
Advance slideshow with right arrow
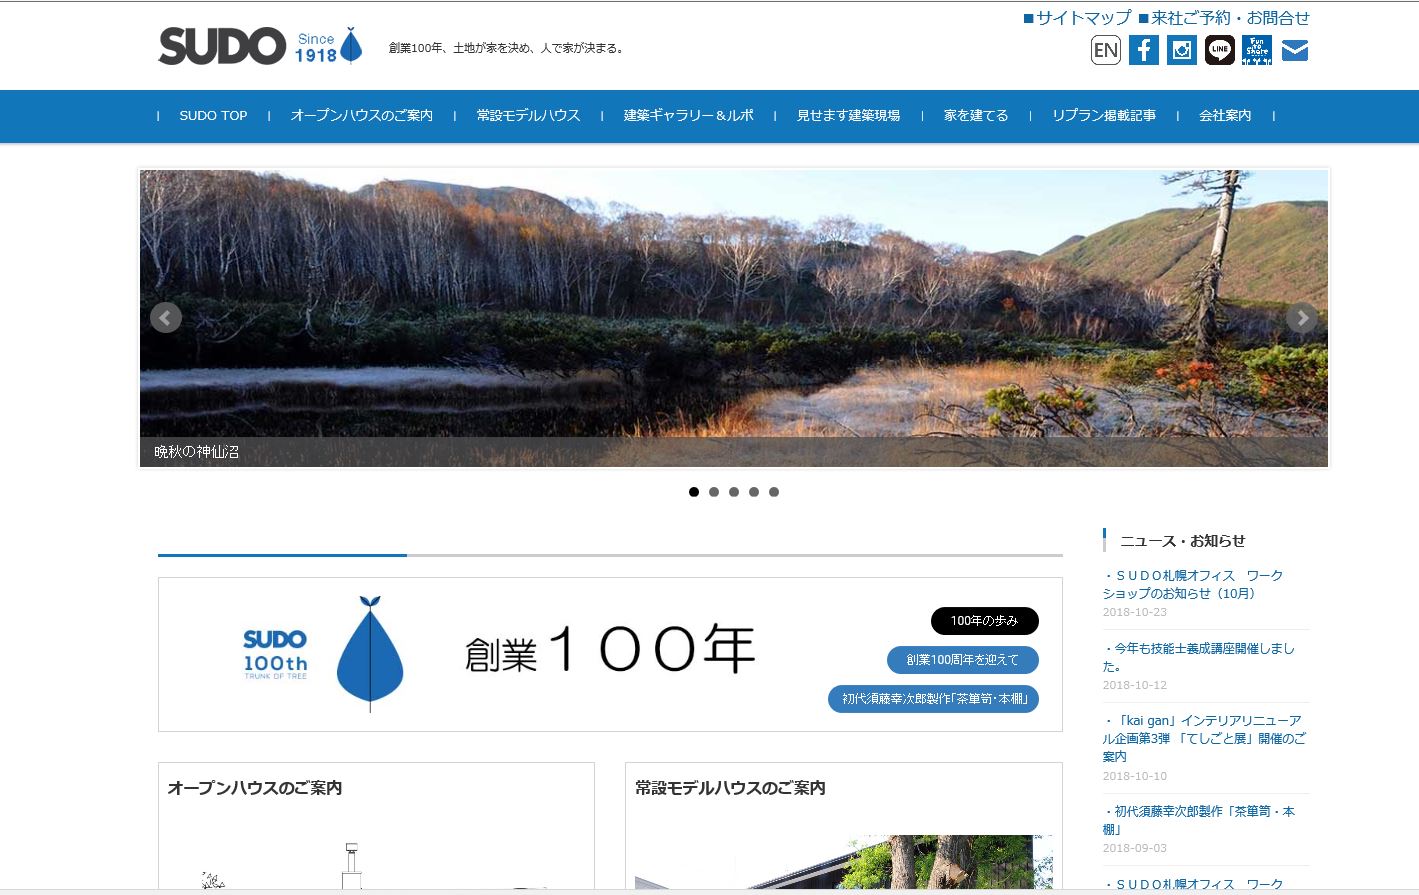point(1301,318)
